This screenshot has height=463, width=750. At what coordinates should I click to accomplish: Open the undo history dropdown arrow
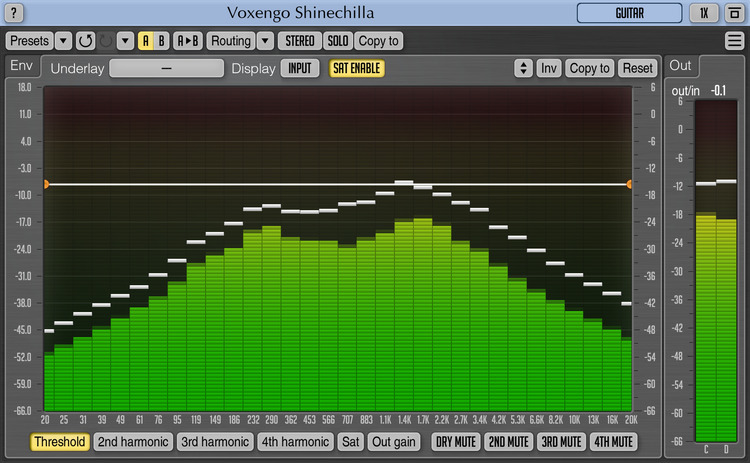(125, 41)
